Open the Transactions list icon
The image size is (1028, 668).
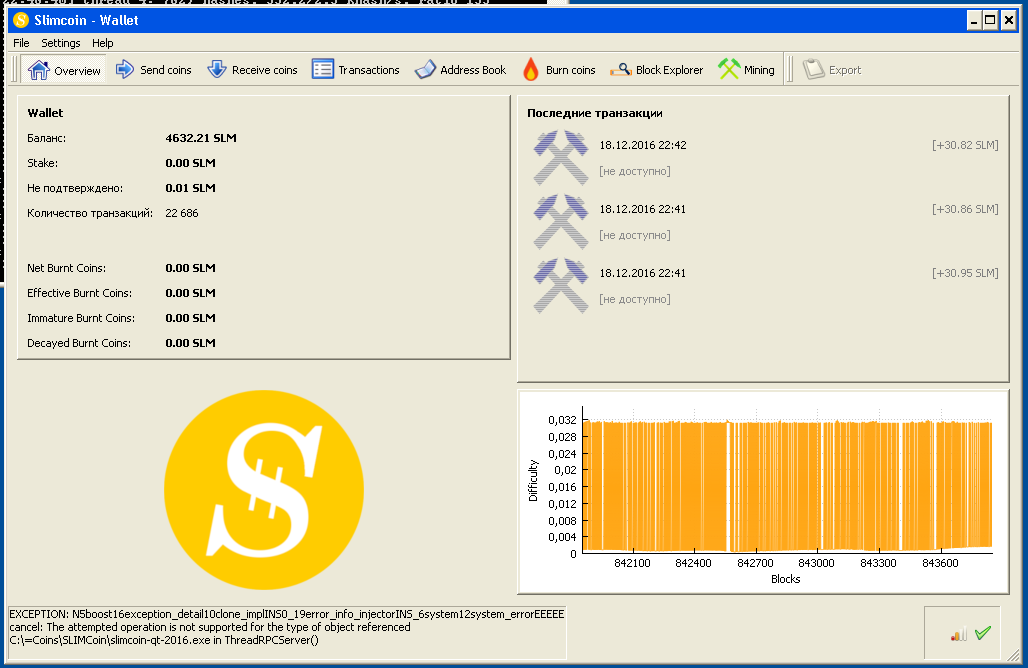(323, 69)
